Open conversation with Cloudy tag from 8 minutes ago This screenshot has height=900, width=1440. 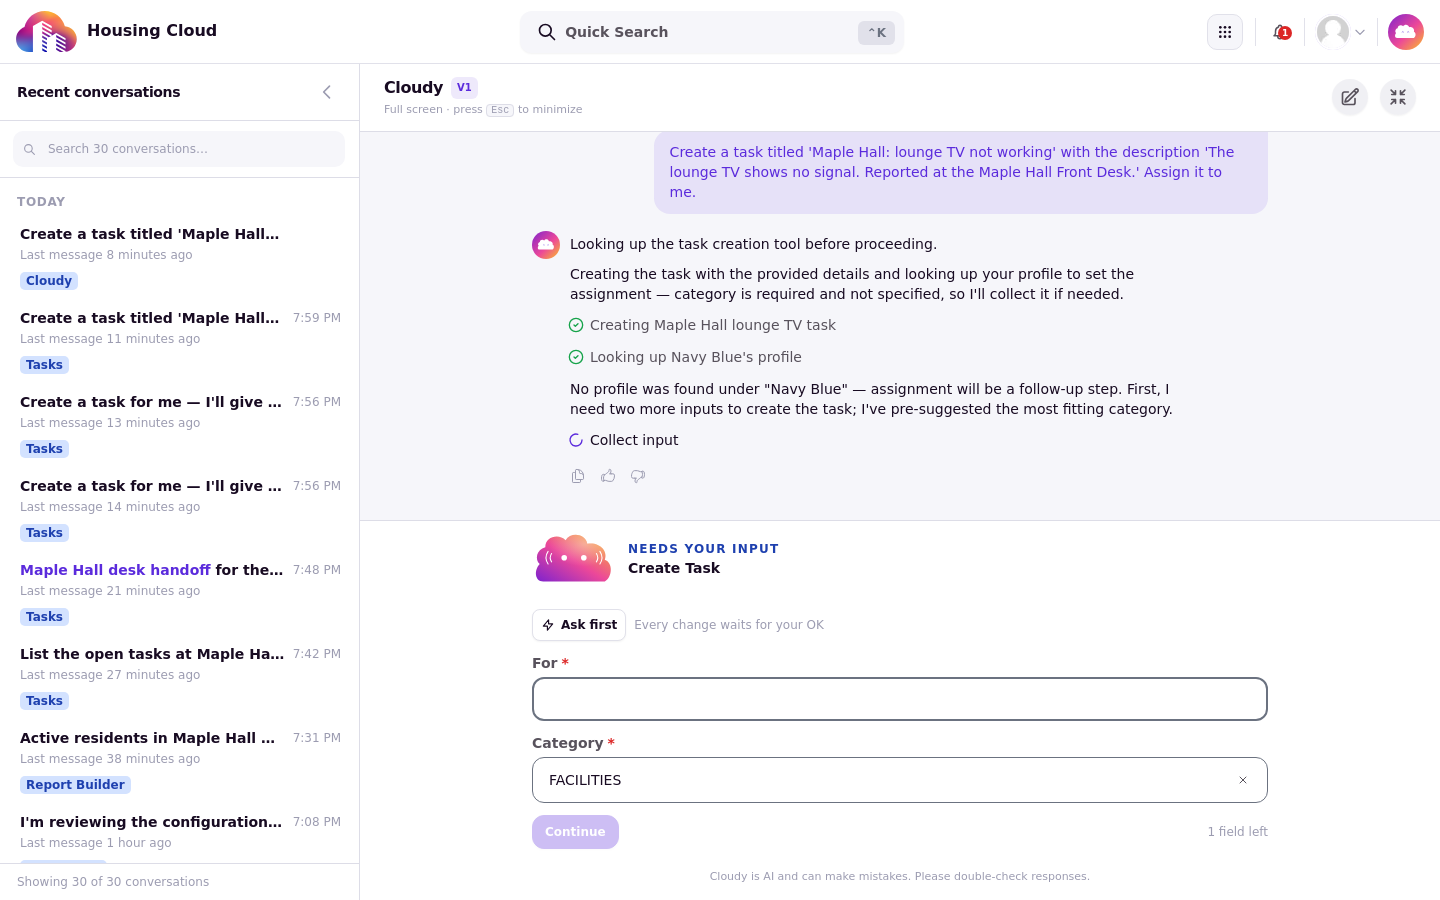[x=180, y=256]
